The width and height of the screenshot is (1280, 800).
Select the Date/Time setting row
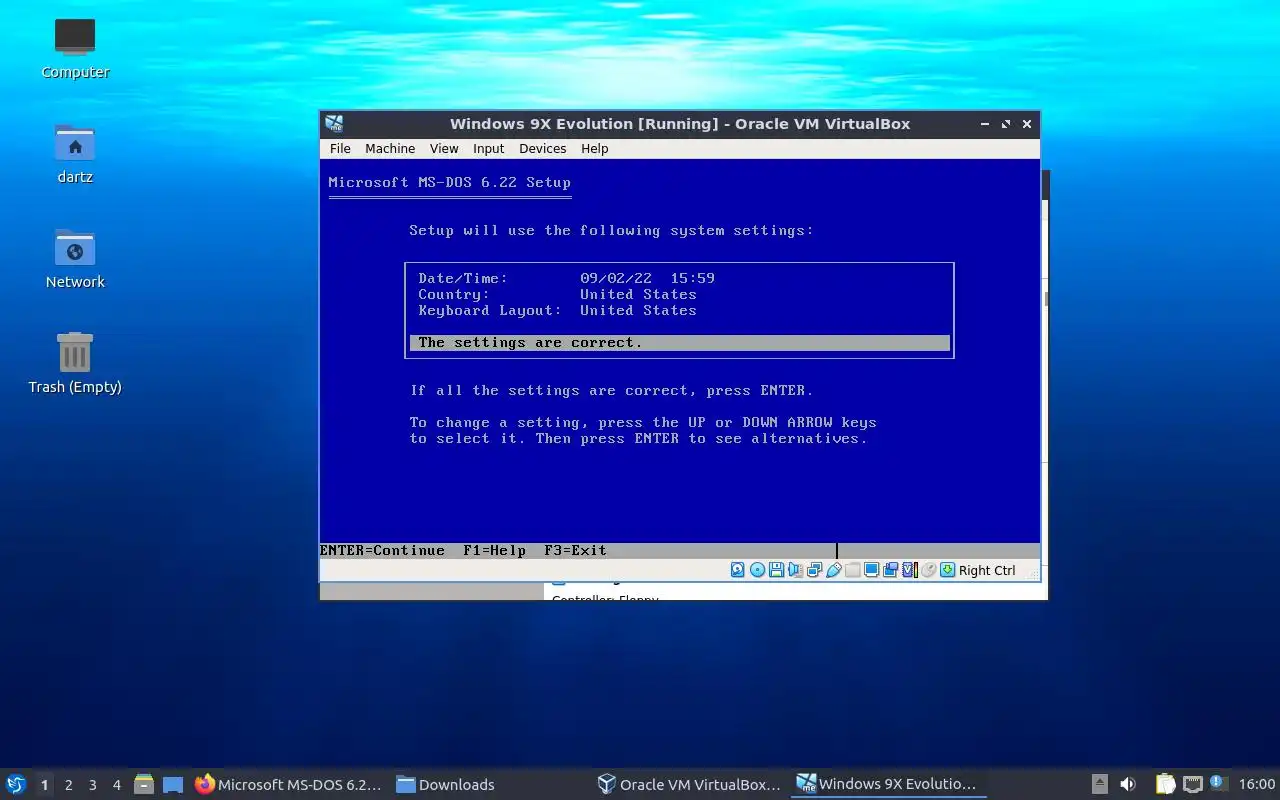tap(566, 278)
